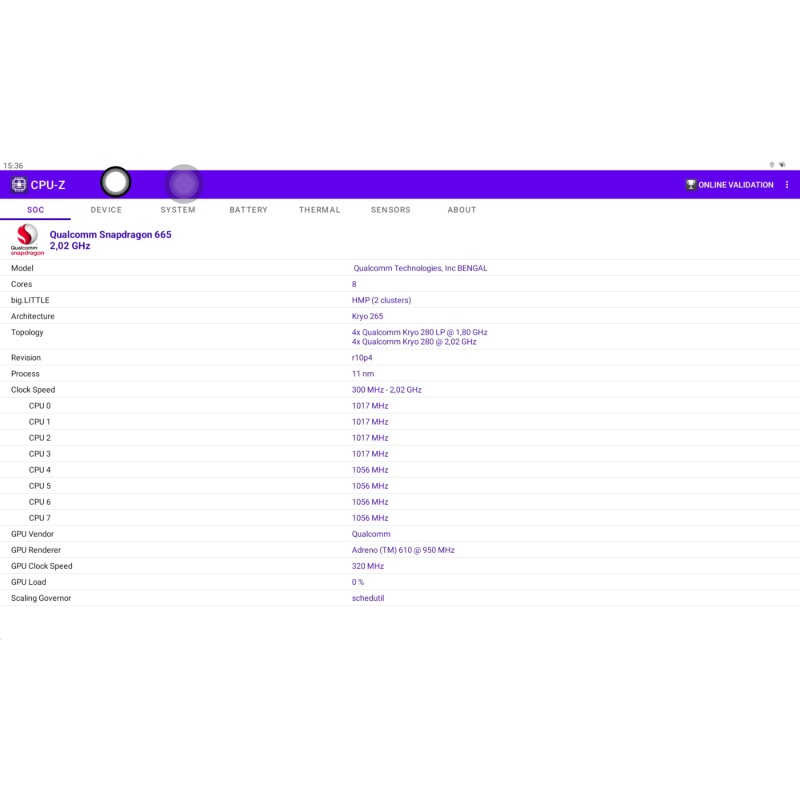
Task: Click the GPU Renderer Adreno 610 value
Action: pos(403,550)
